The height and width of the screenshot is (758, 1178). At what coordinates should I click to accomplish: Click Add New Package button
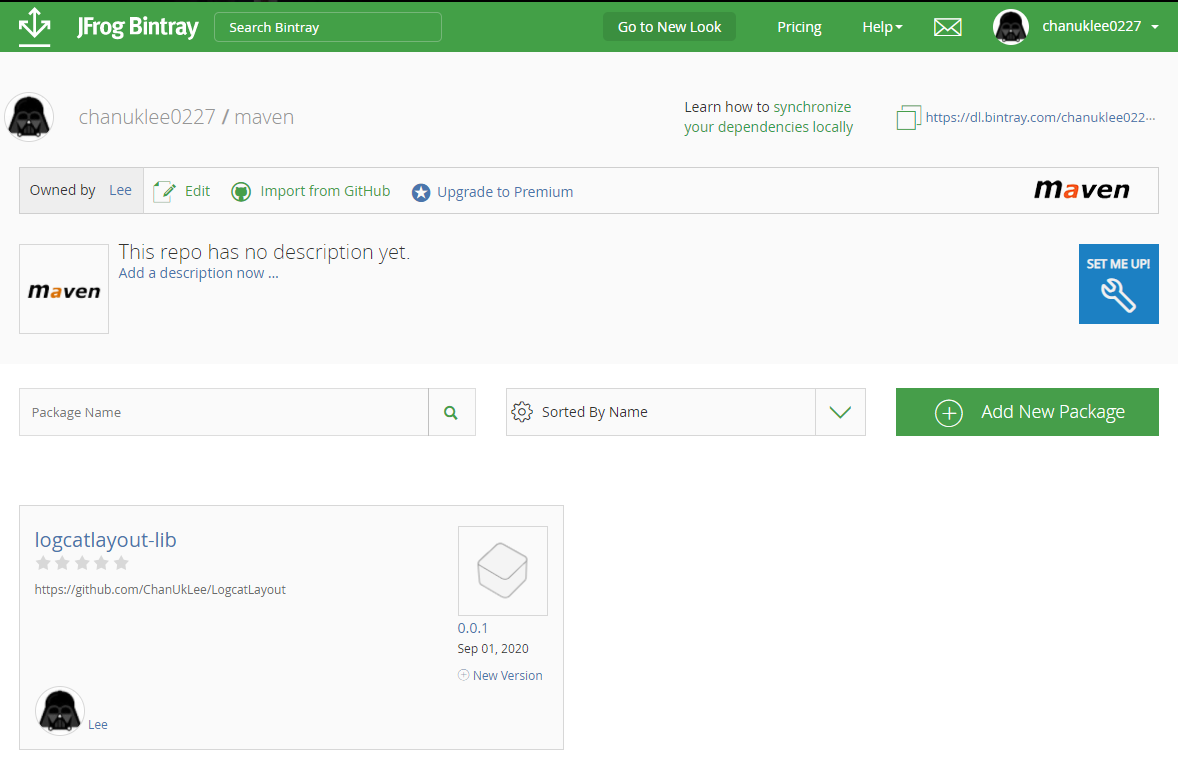coord(1027,412)
